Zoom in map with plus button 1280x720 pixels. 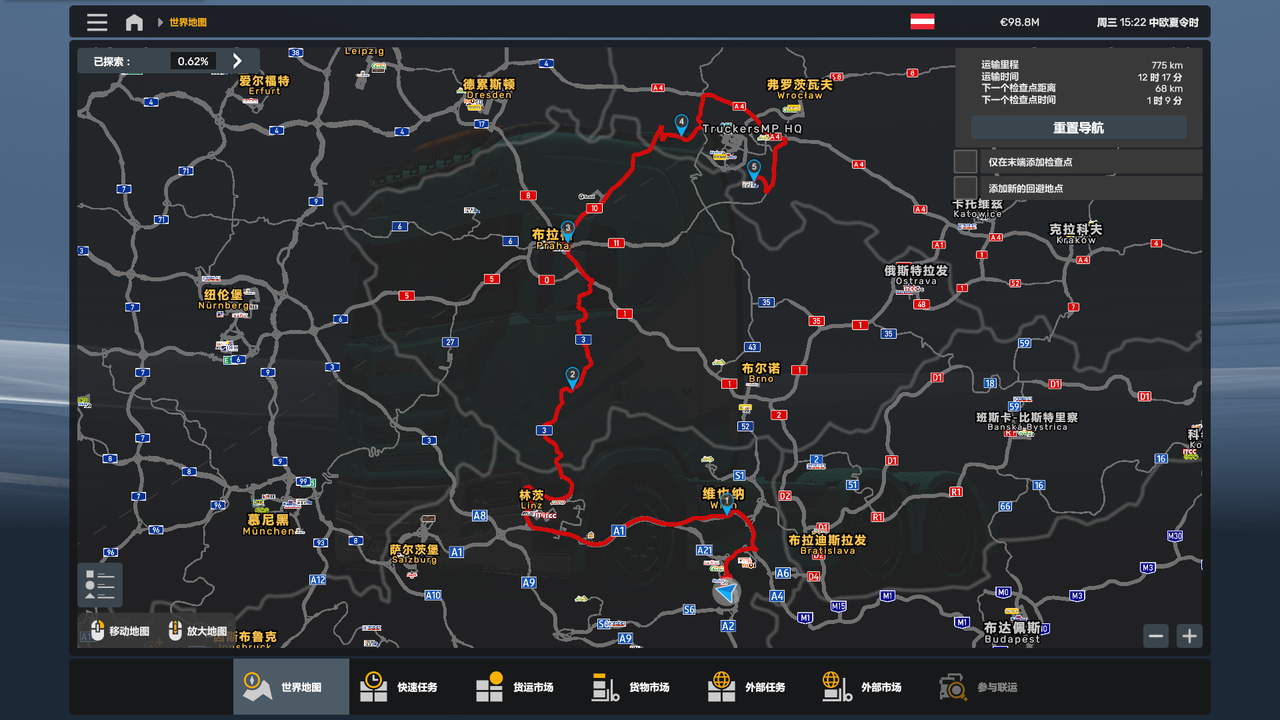click(1189, 635)
